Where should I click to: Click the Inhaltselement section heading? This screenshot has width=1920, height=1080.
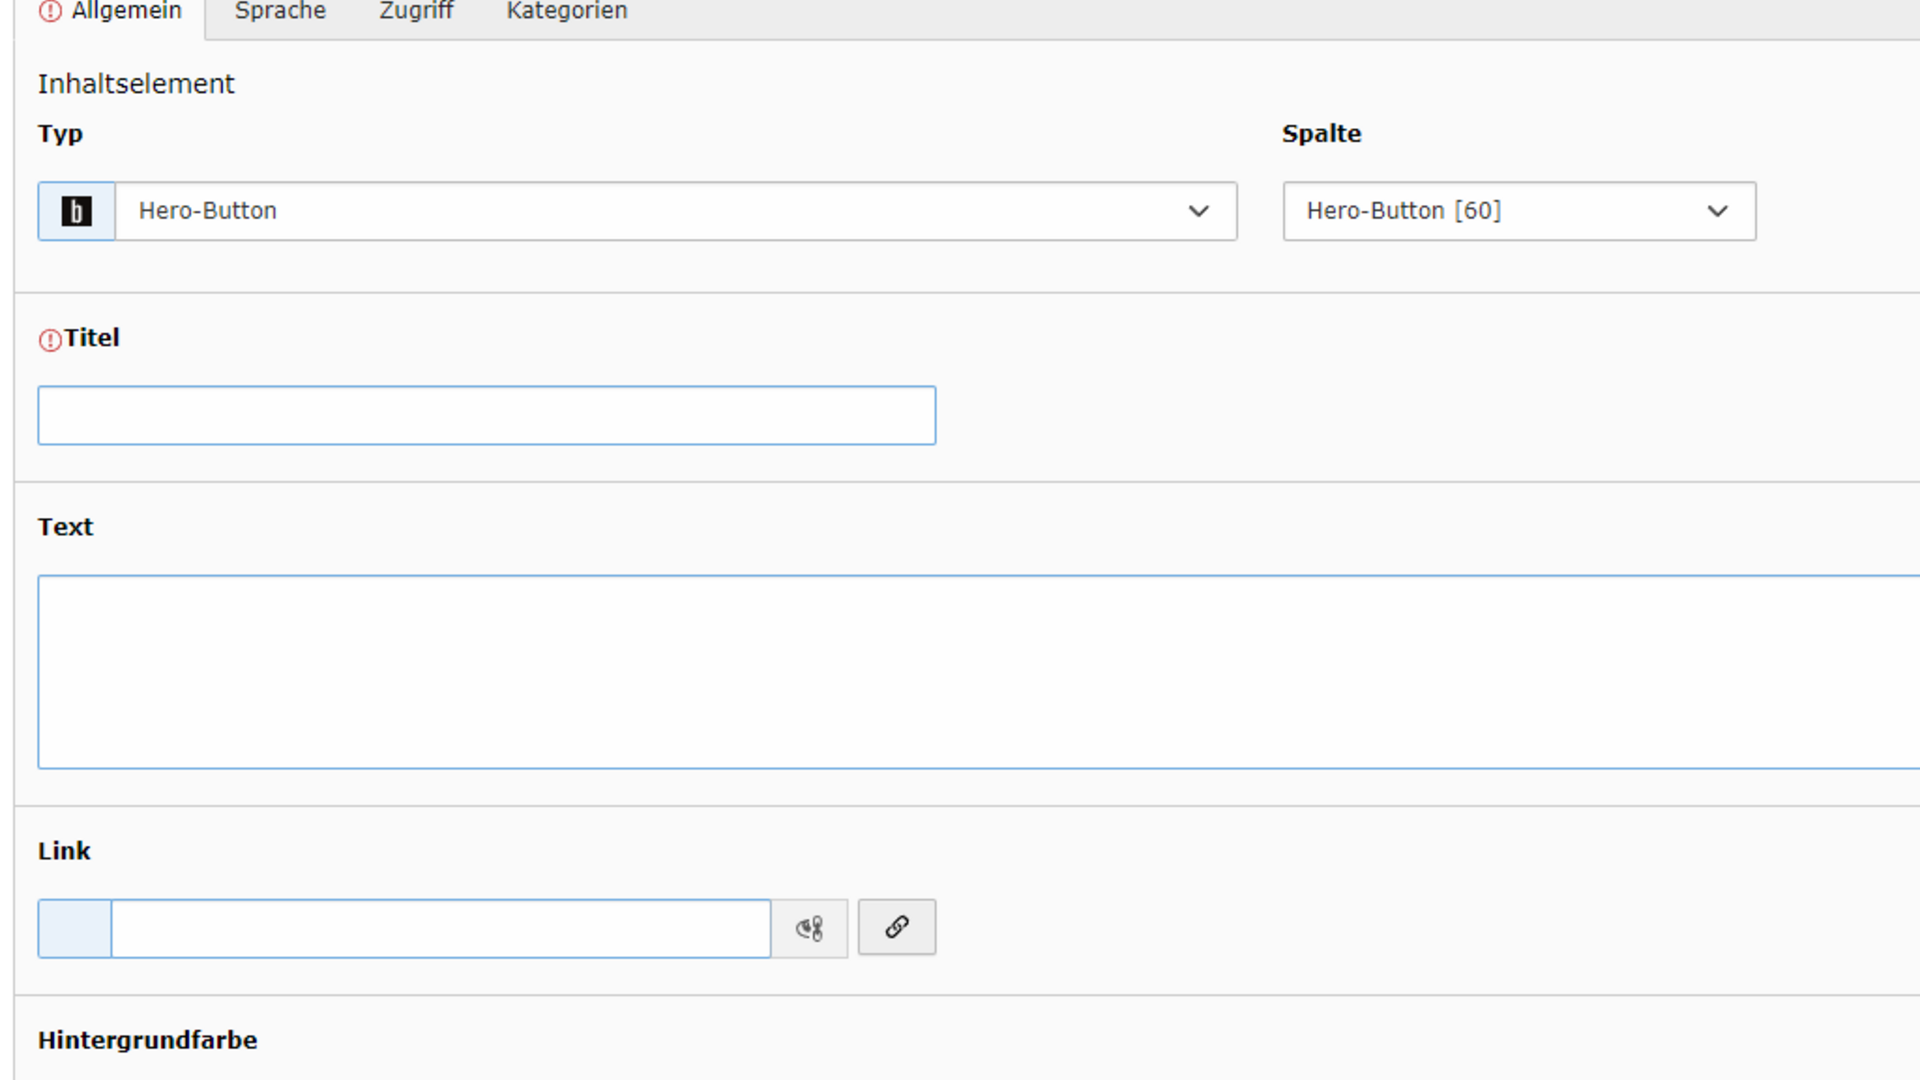136,84
